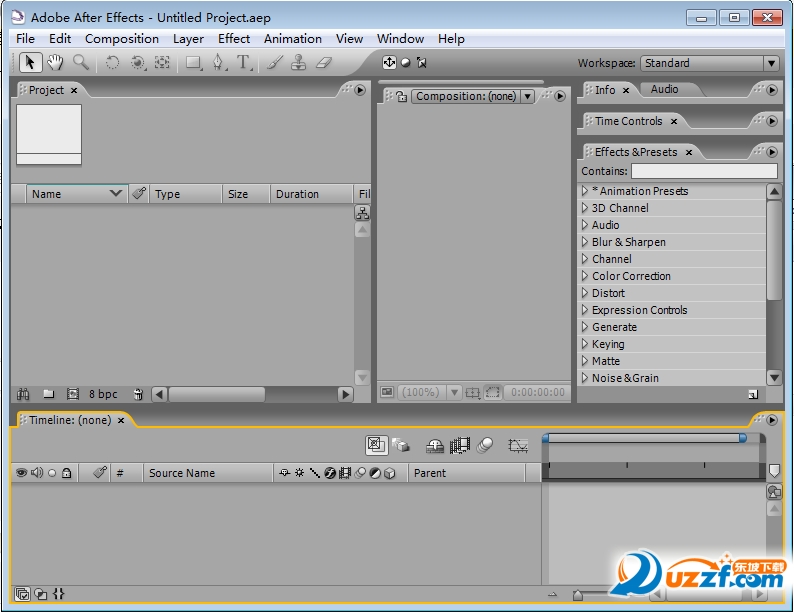Click the Label tag column in Timeline
This screenshot has width=794, height=612.
(100, 473)
